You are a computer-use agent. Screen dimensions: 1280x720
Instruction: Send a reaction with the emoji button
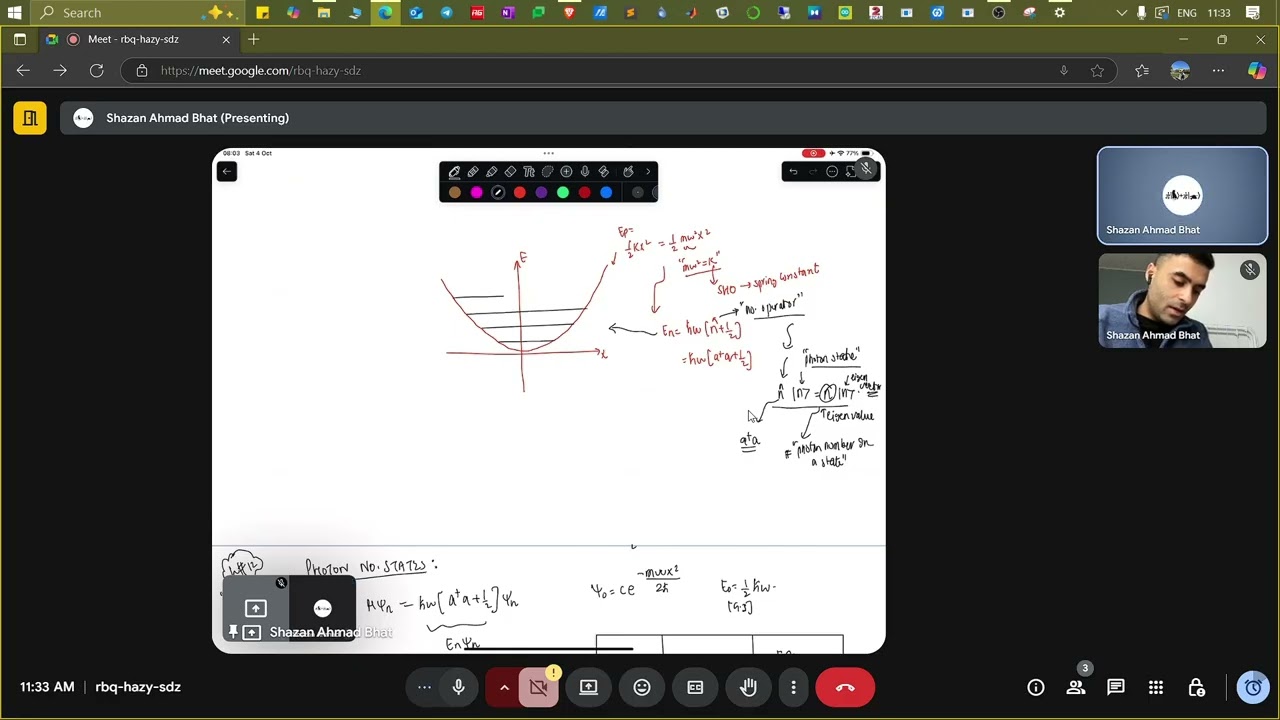point(642,687)
